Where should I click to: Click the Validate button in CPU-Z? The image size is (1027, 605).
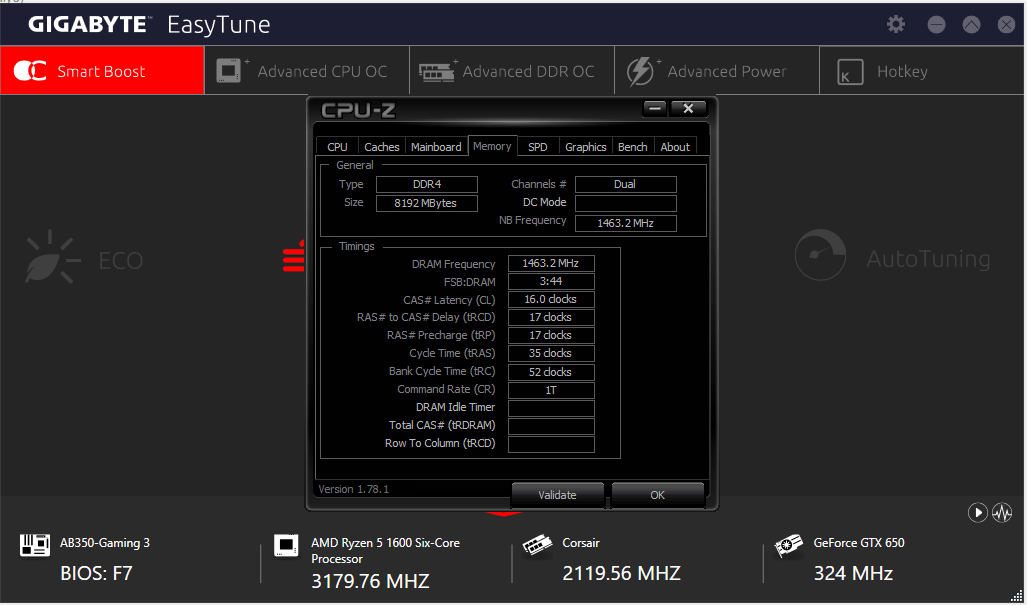[557, 495]
